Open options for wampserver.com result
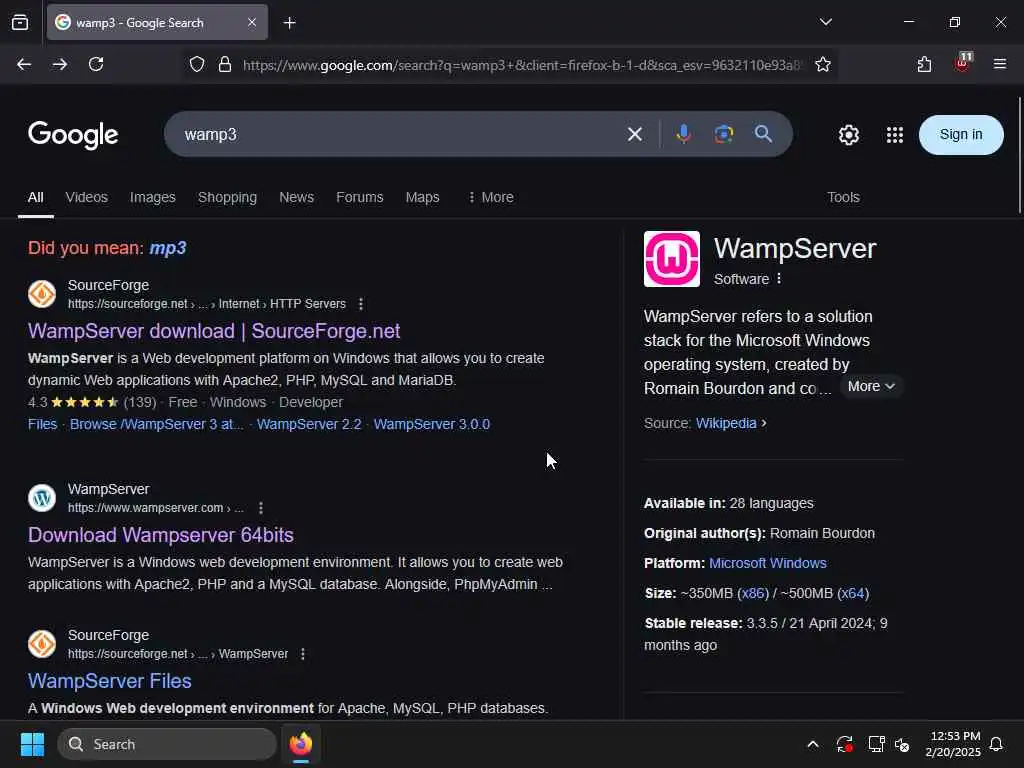The image size is (1024, 768). coord(261,507)
